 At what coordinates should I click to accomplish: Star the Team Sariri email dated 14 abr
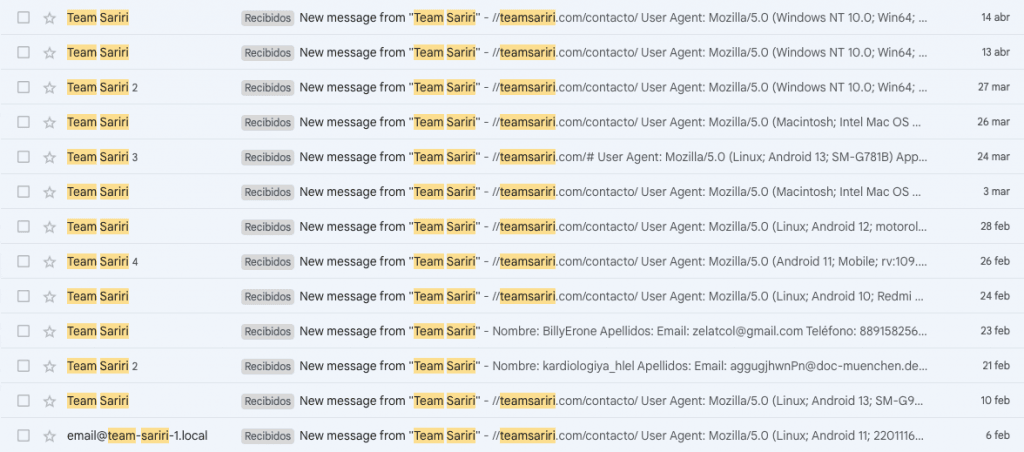pyautogui.click(x=49, y=18)
